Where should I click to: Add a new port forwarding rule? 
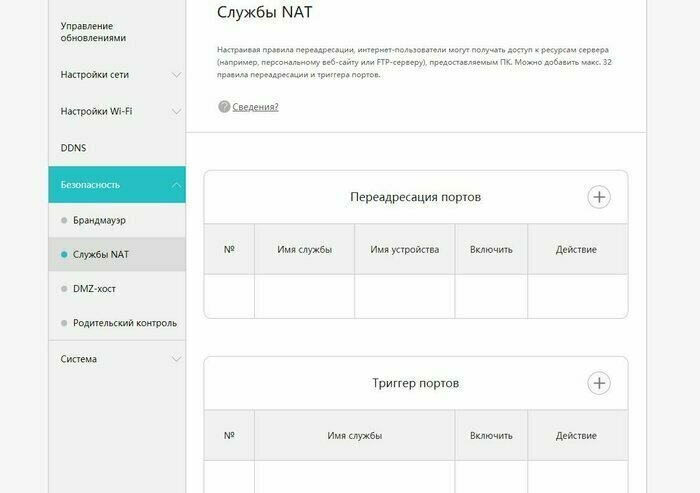(598, 197)
